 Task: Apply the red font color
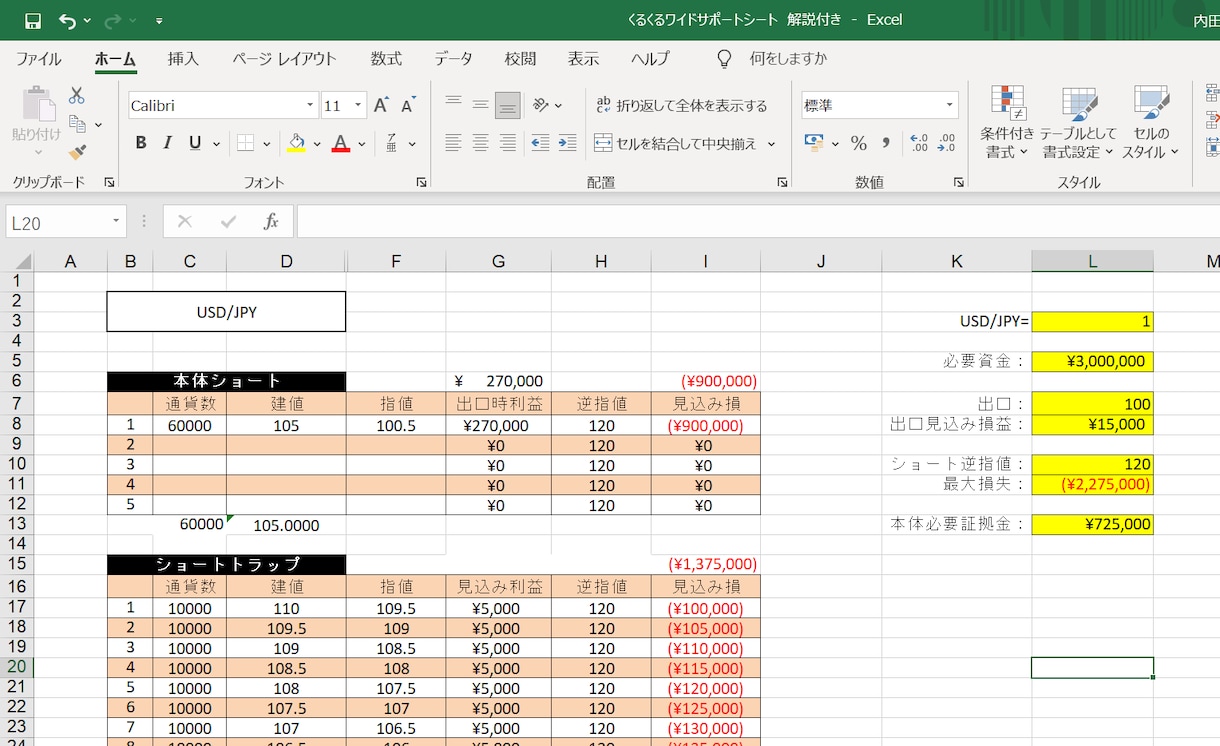341,143
